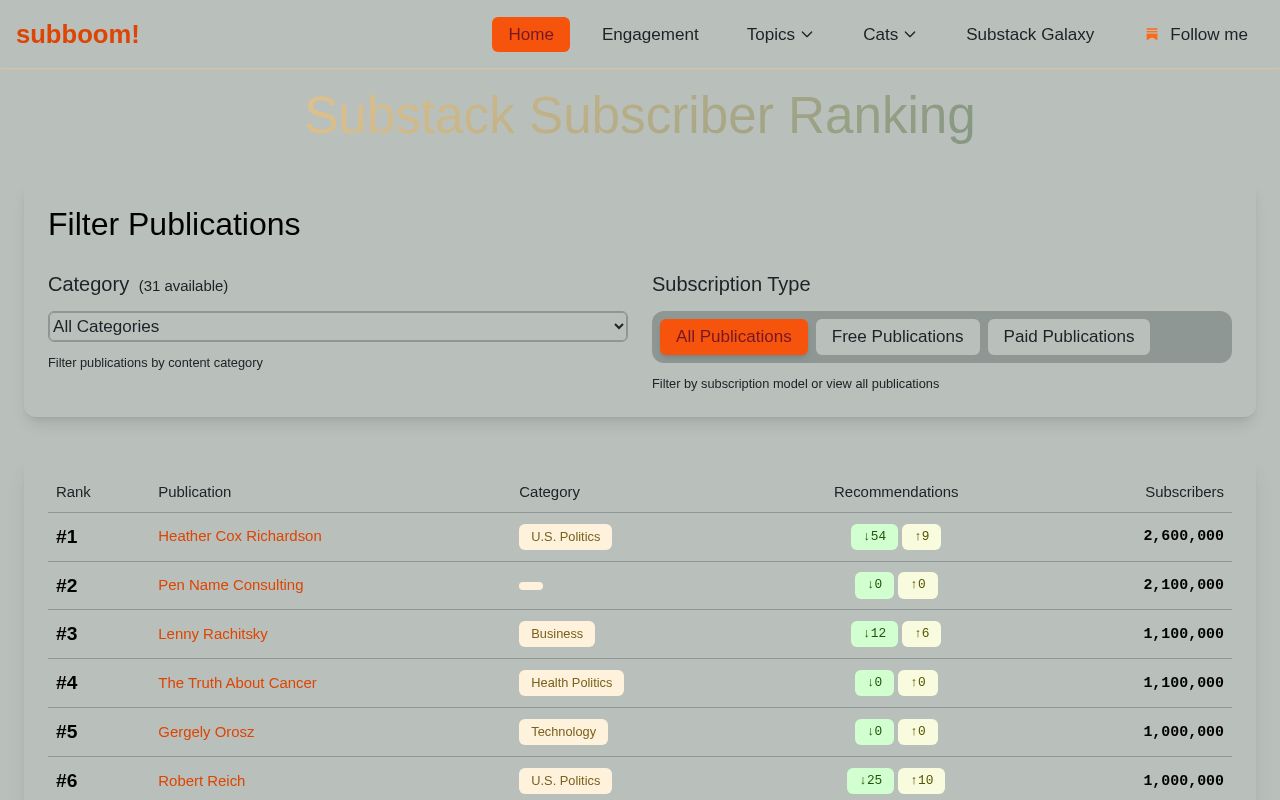The height and width of the screenshot is (800, 1280).
Task: Click the subboom! logo
Action: [78, 34]
